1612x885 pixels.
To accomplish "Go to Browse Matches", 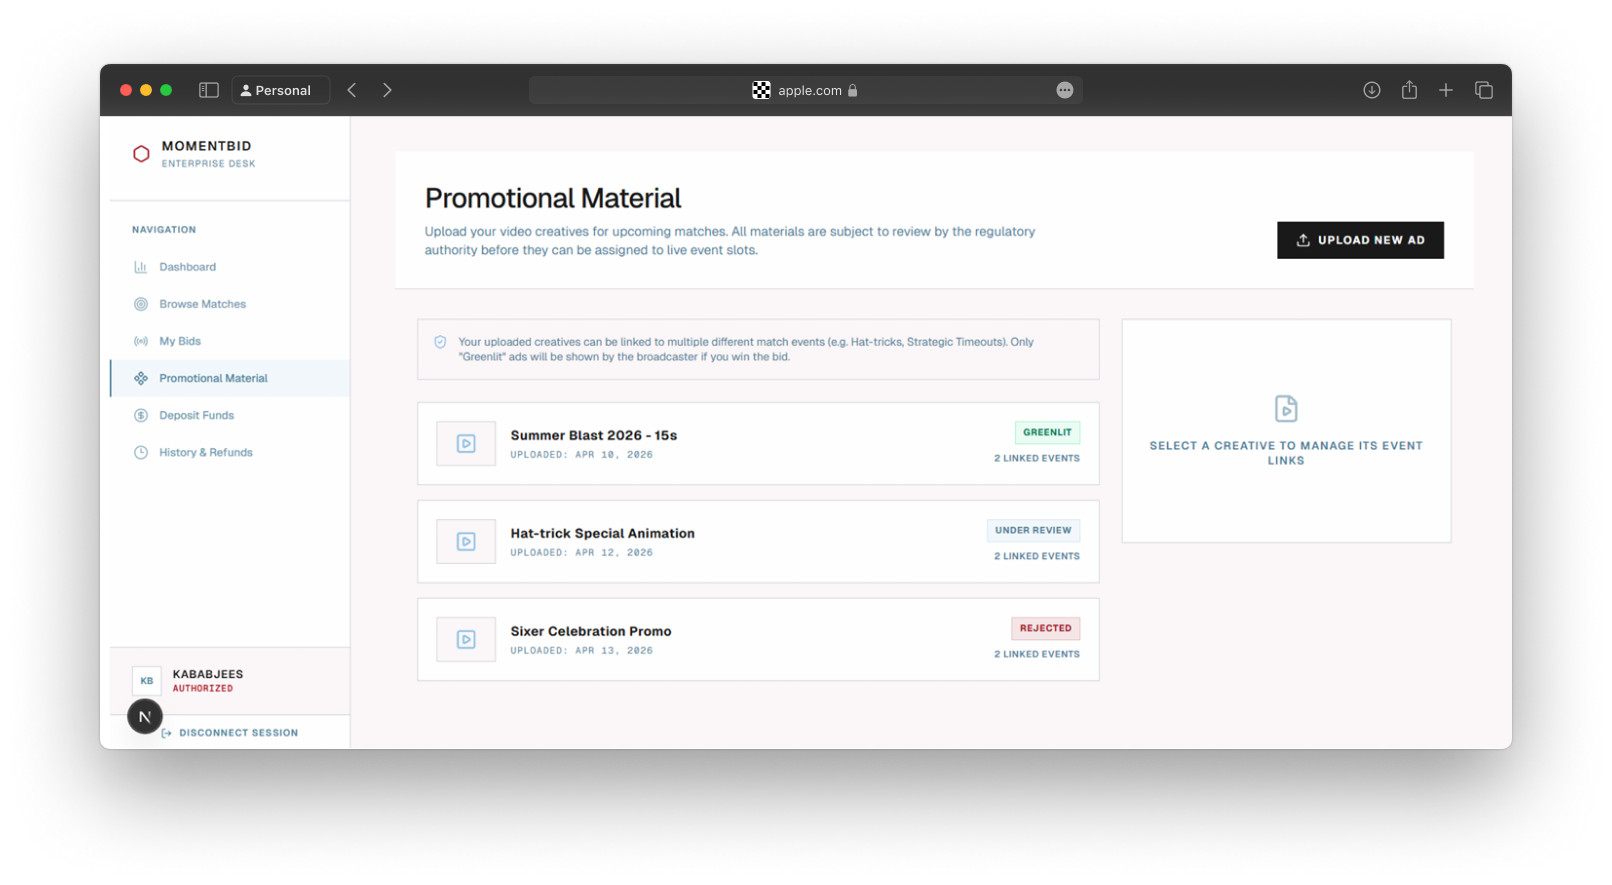I will [x=229, y=304].
